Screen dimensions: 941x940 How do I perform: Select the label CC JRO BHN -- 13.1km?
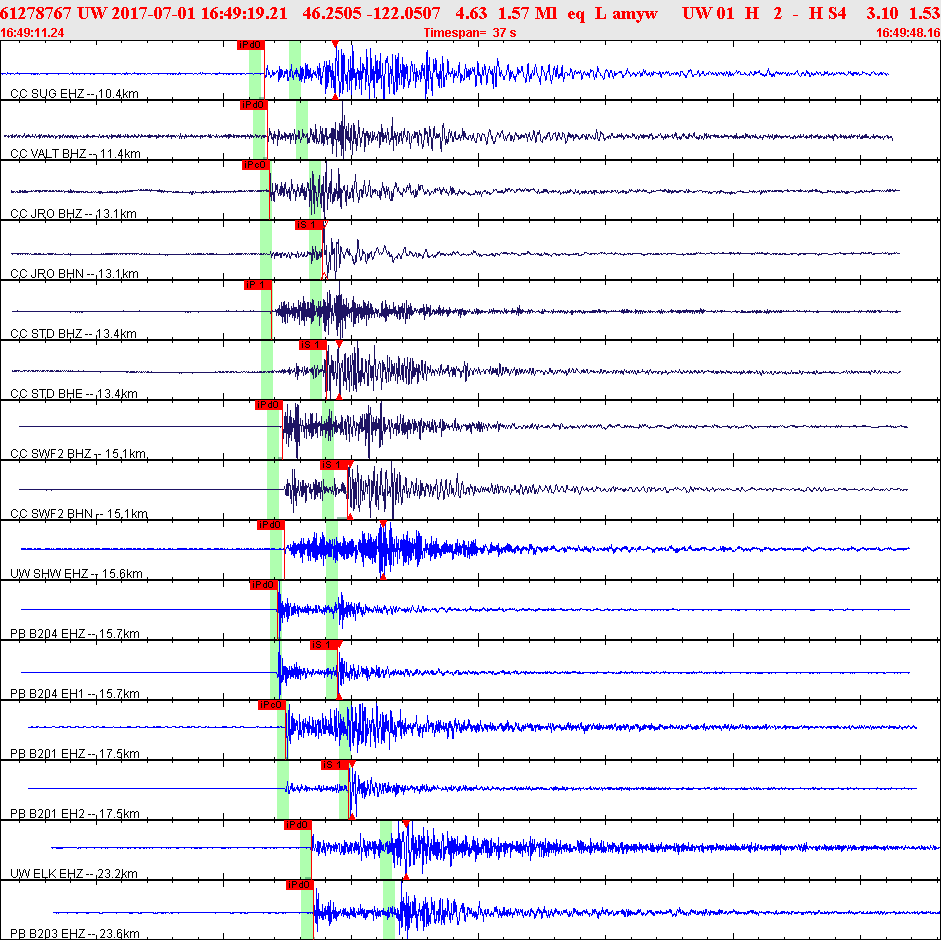(74, 274)
